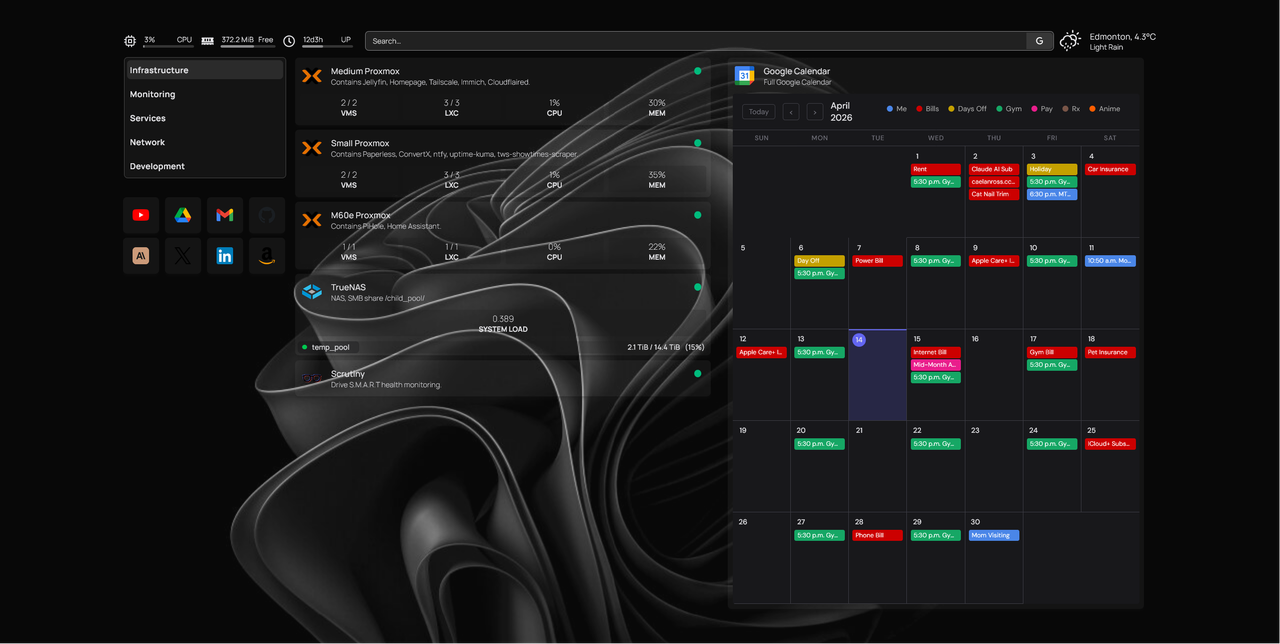Click the green Gym legend dot
The height and width of the screenshot is (644, 1280).
[1000, 109]
